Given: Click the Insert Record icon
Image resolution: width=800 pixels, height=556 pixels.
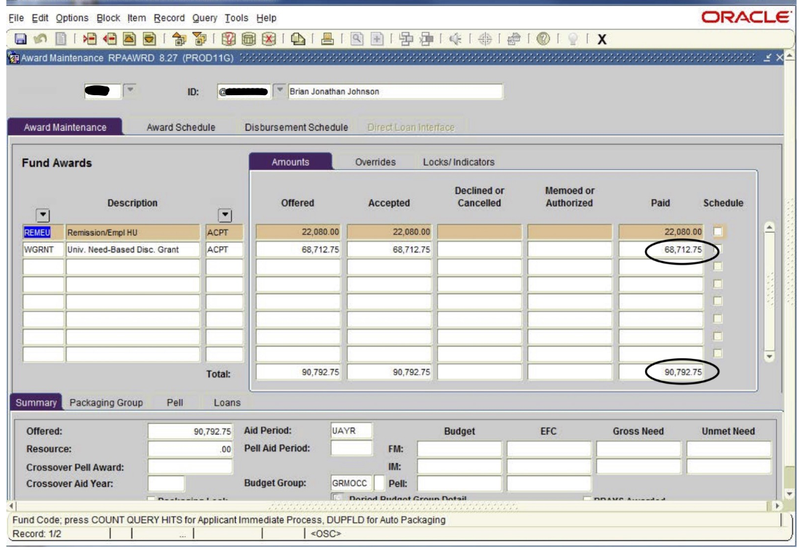Looking at the screenshot, I should (x=90, y=39).
